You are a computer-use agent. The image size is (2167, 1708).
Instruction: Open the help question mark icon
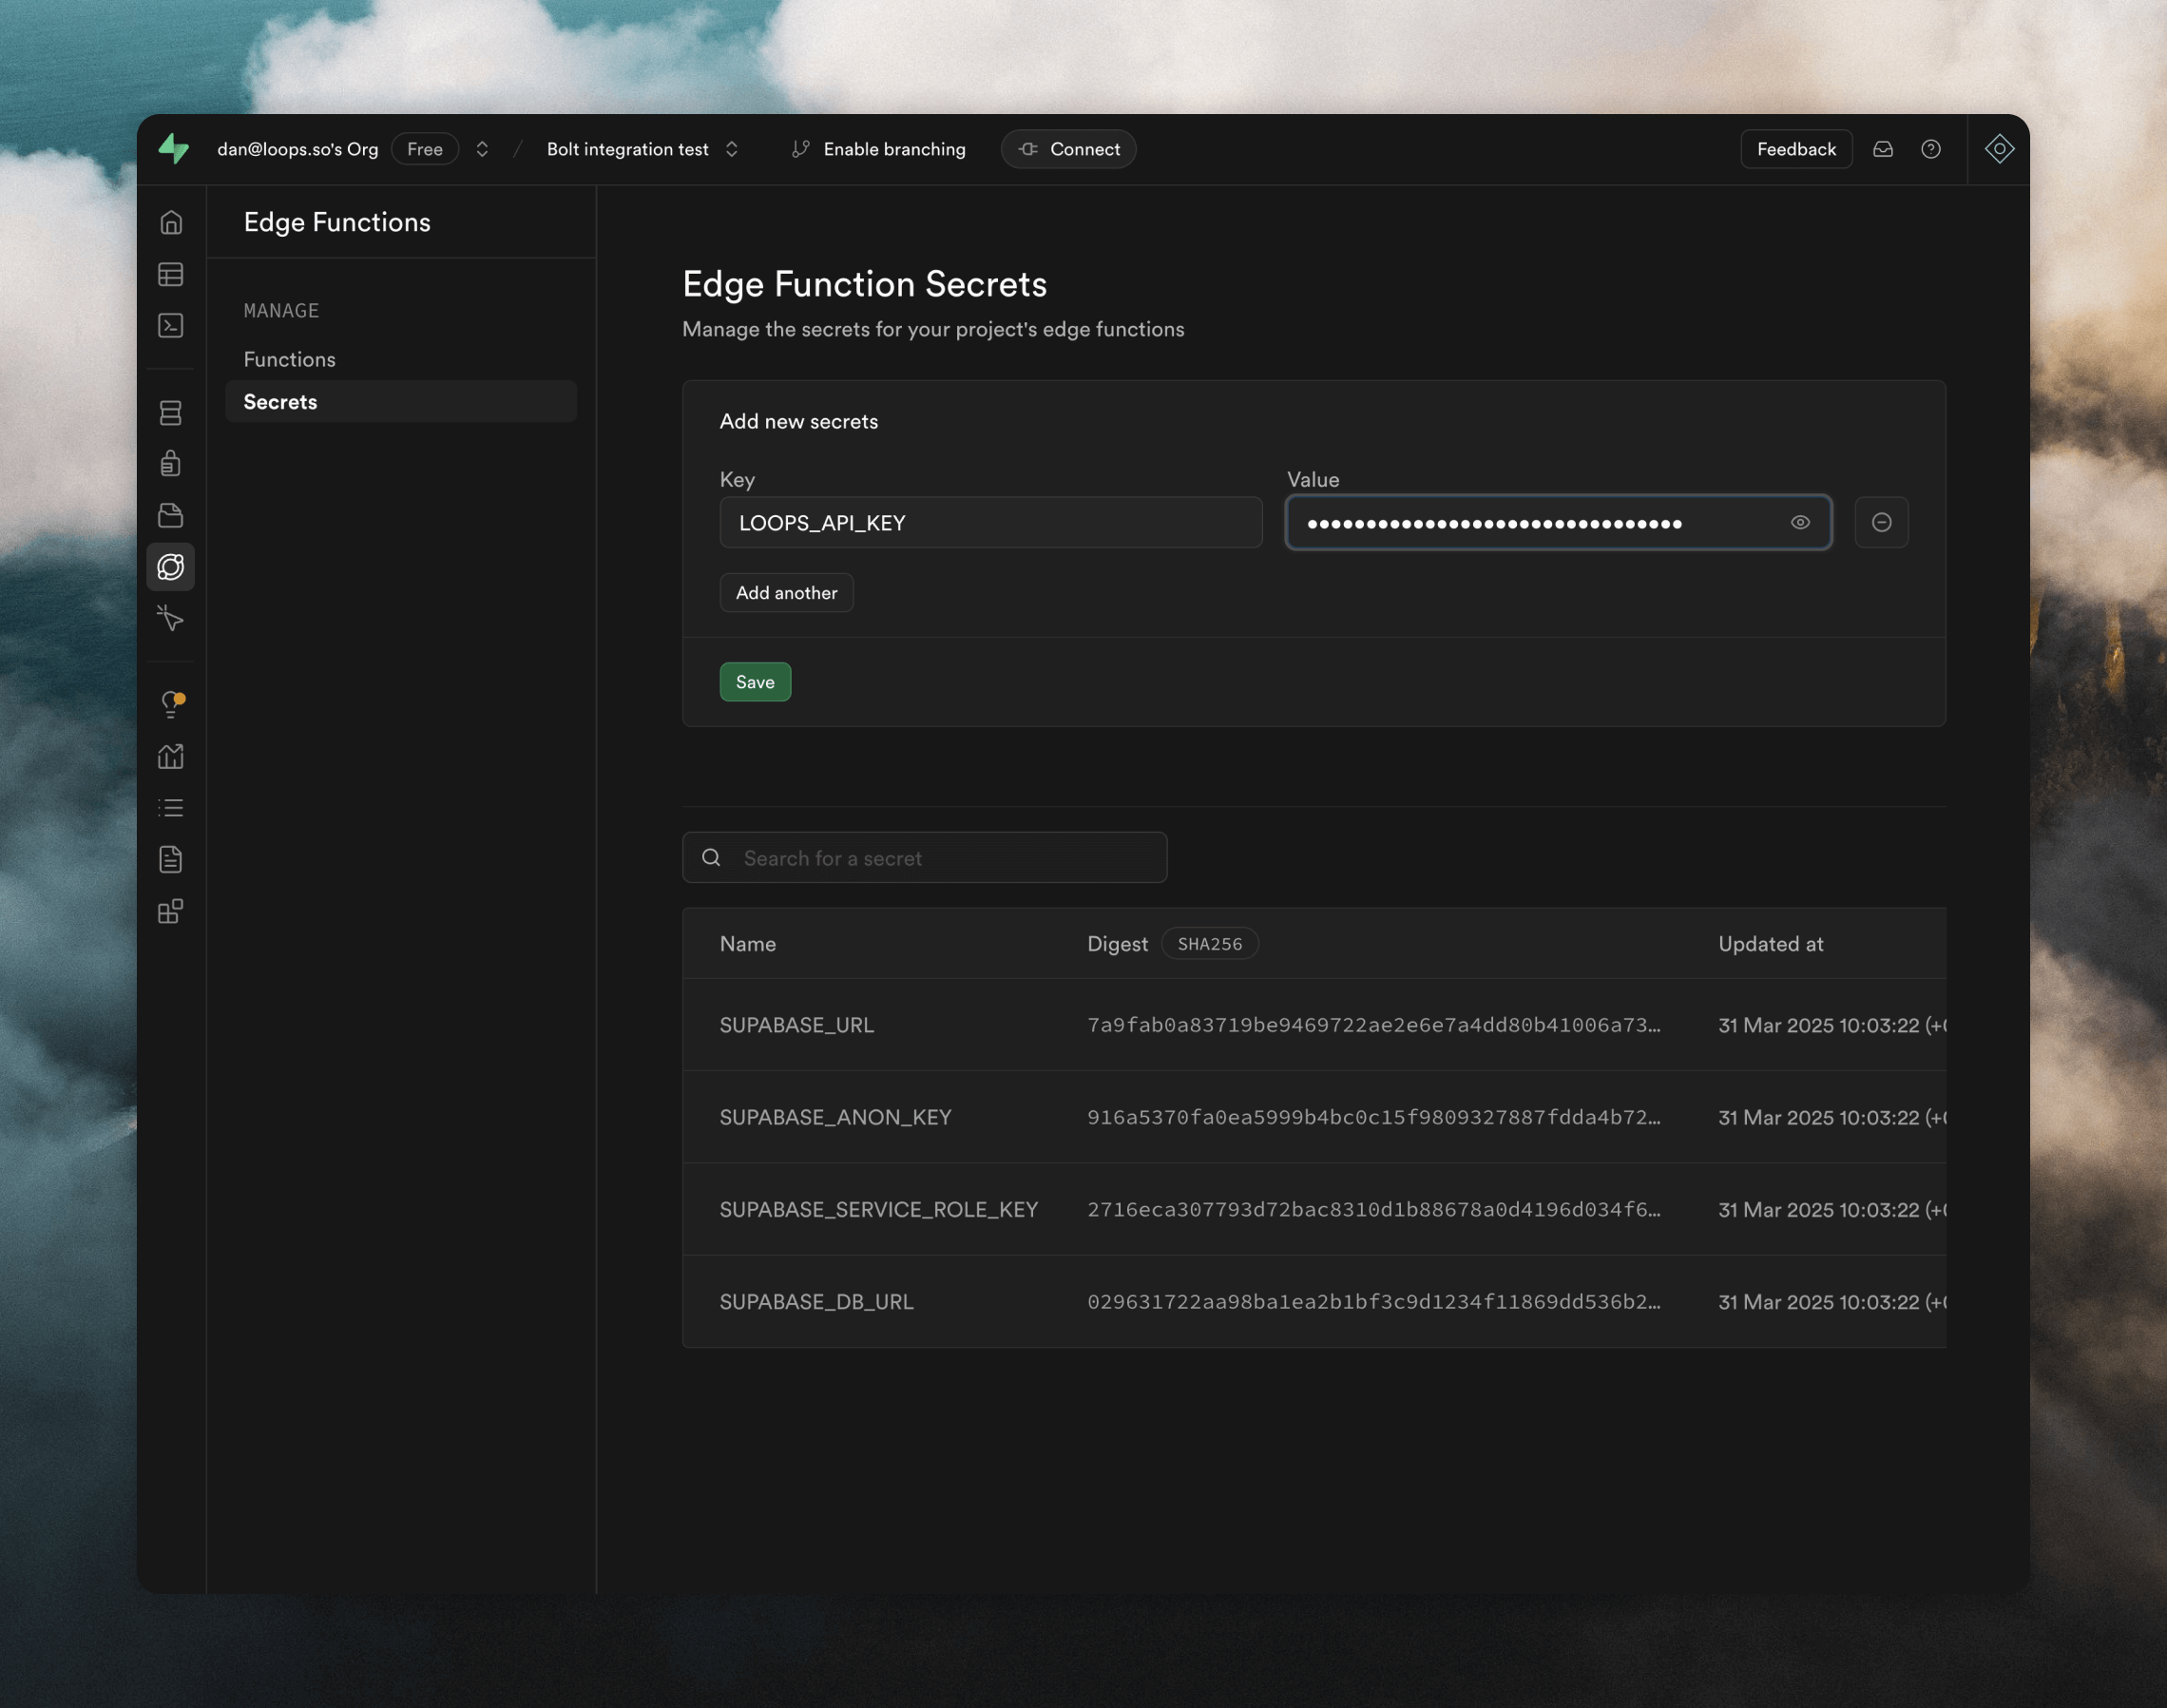point(1931,149)
